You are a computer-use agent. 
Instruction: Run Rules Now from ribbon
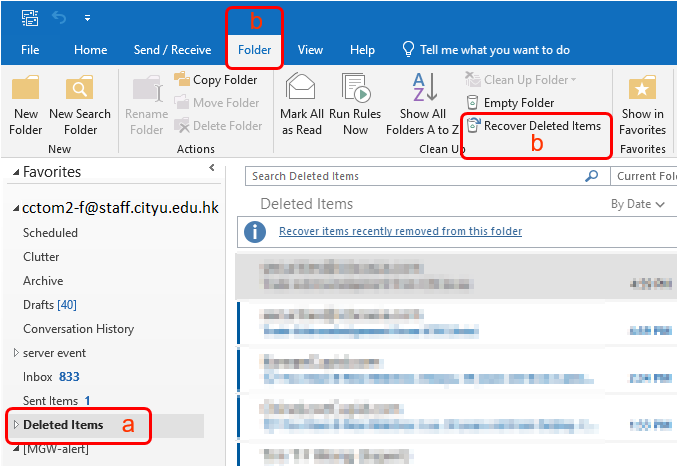[x=355, y=90]
